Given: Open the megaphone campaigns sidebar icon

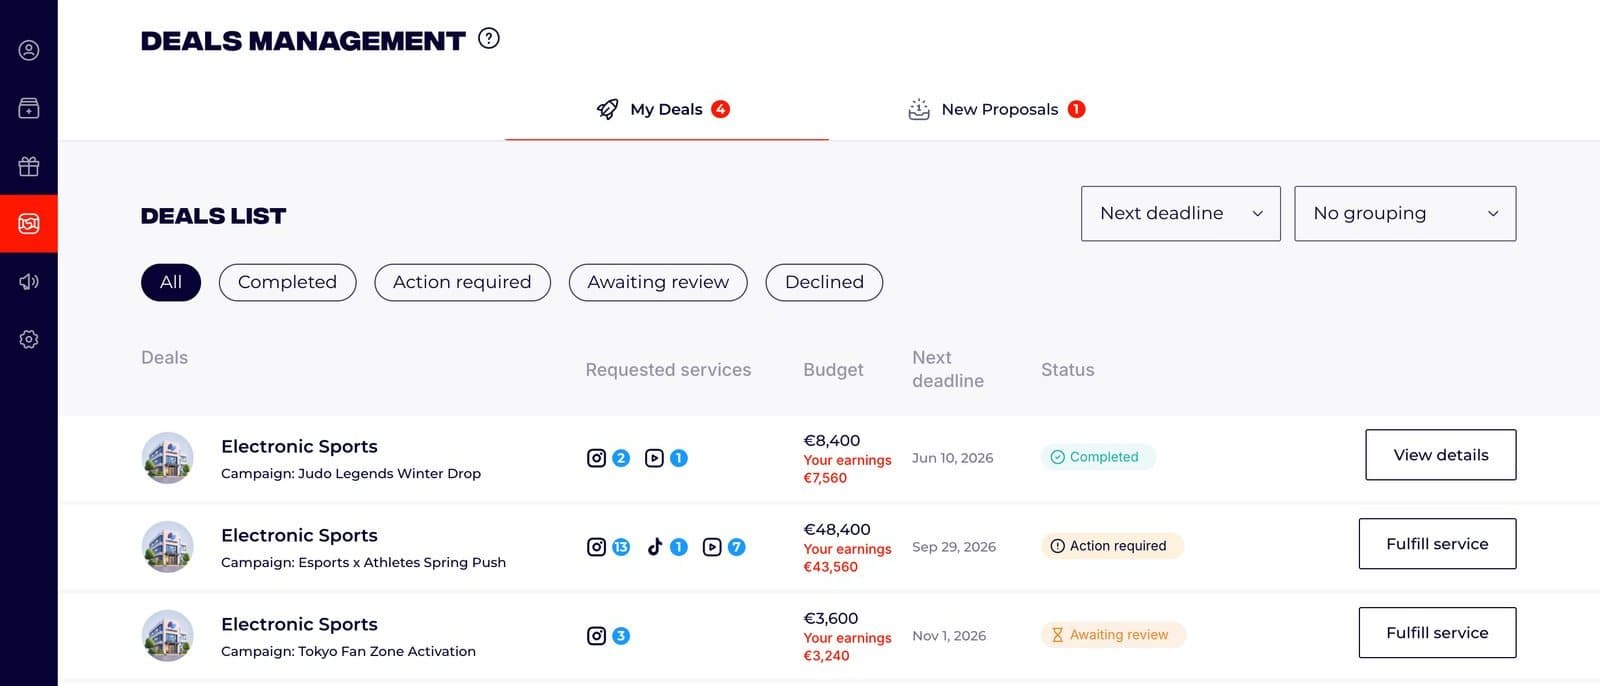Looking at the screenshot, I should (29, 282).
